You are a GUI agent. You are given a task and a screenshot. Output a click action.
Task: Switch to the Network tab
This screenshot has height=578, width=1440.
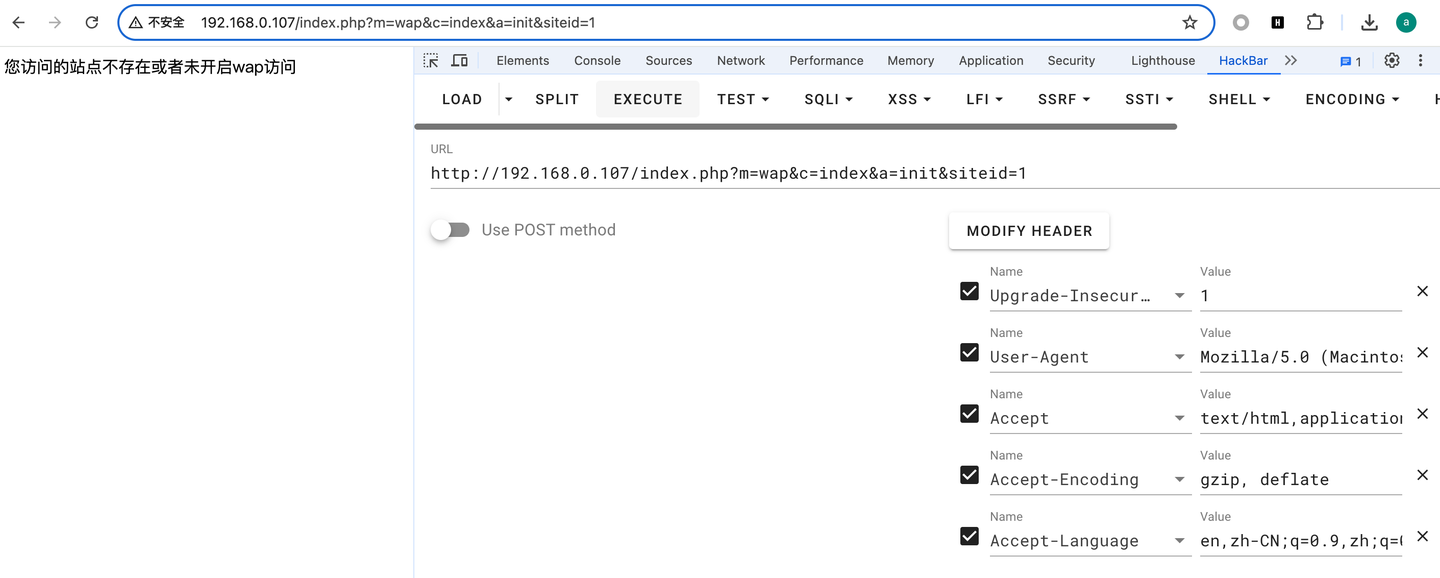pyautogui.click(x=740, y=60)
